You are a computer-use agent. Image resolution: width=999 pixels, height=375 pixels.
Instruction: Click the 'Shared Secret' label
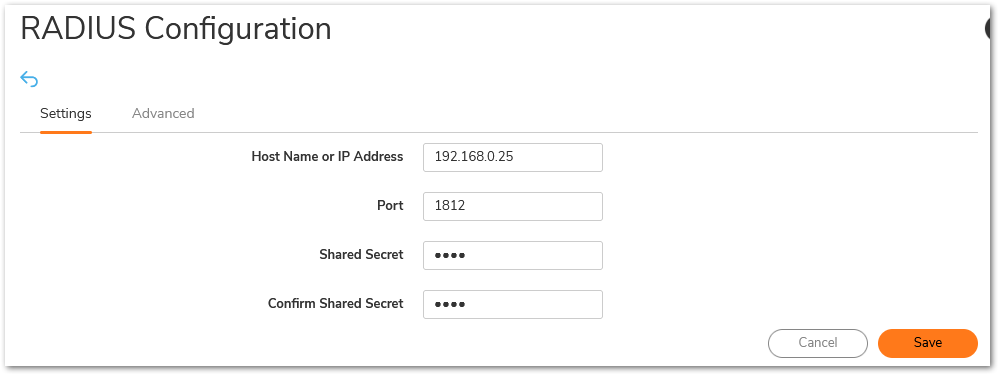click(361, 255)
